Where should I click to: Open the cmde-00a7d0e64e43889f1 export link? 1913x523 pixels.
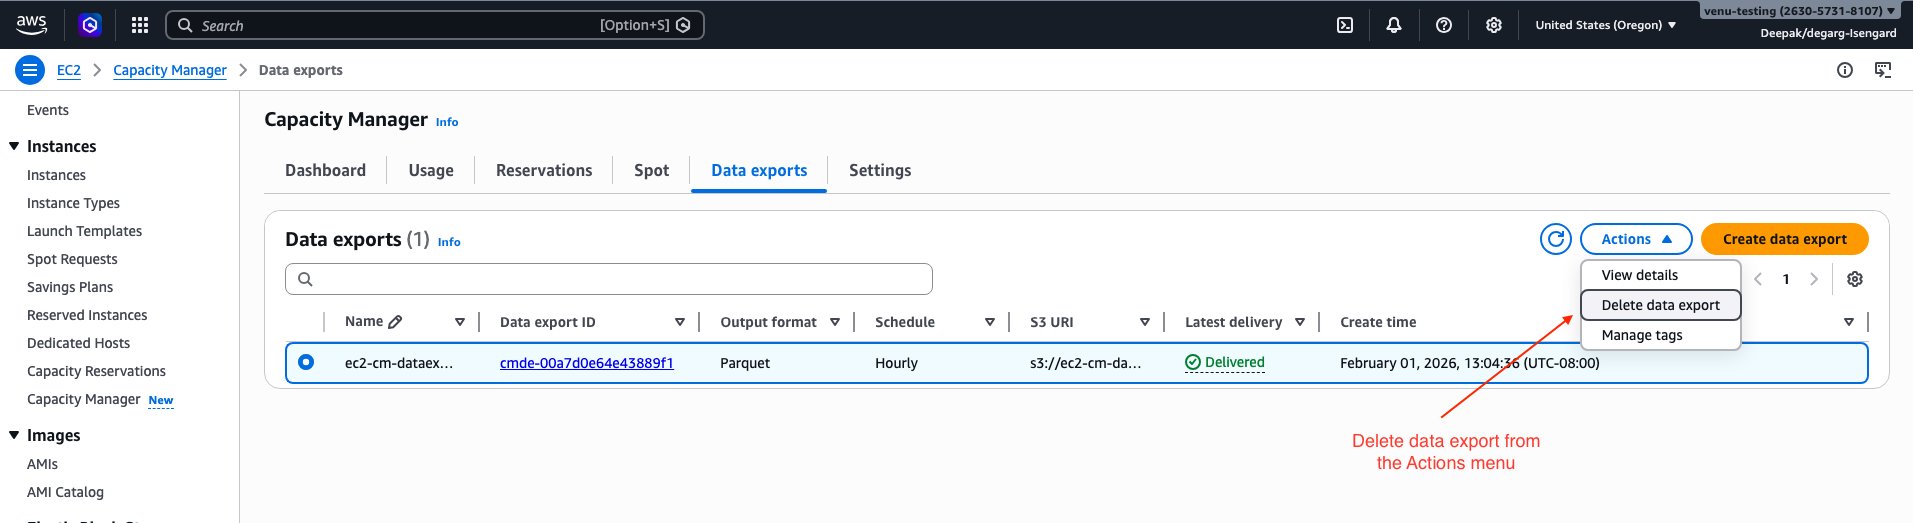tap(587, 363)
